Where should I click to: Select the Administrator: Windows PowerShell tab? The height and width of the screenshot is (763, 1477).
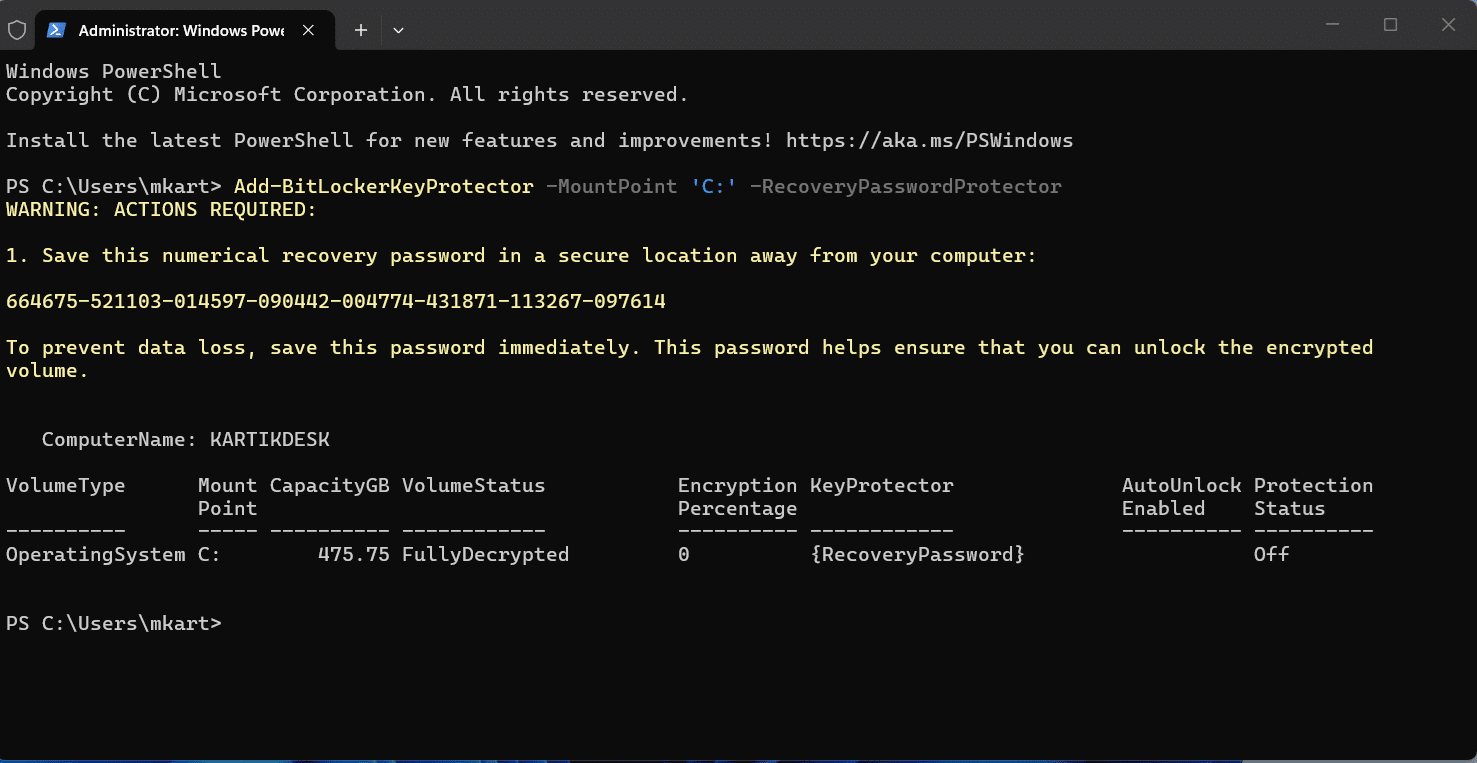click(180, 30)
